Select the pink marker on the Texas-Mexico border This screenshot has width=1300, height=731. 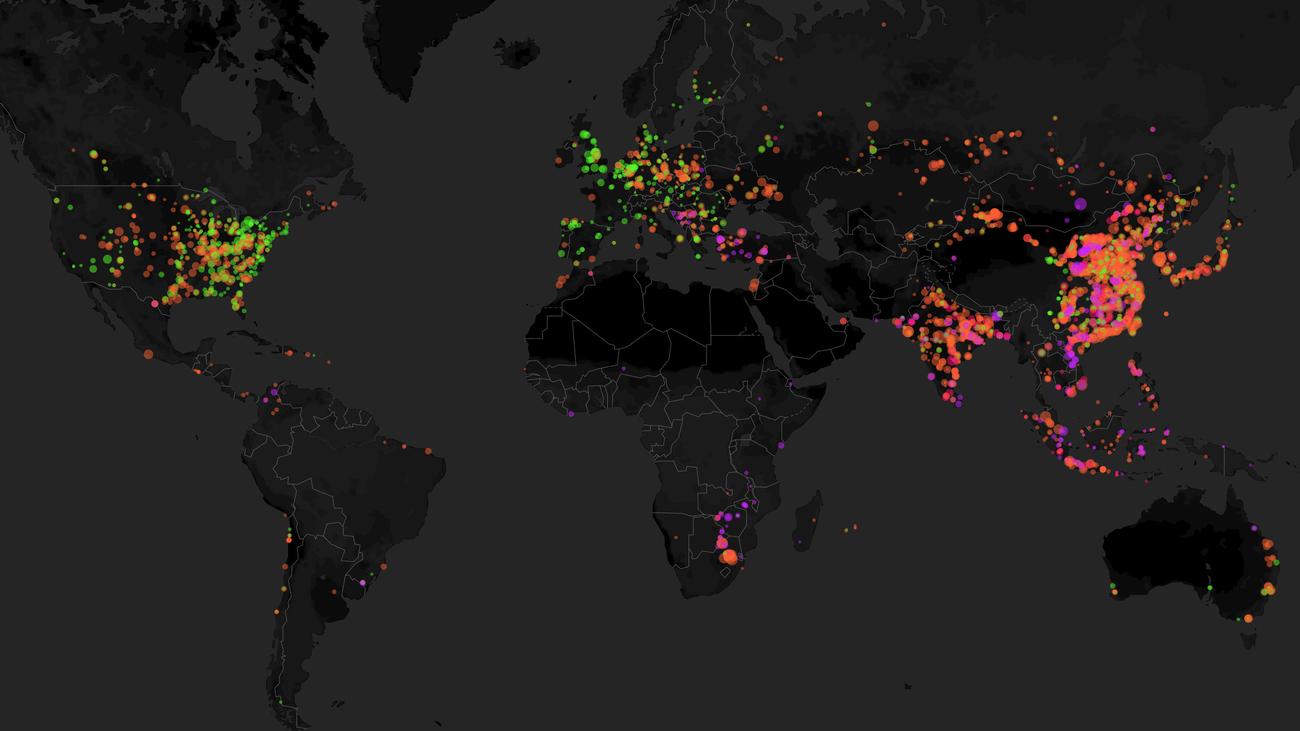coord(155,303)
